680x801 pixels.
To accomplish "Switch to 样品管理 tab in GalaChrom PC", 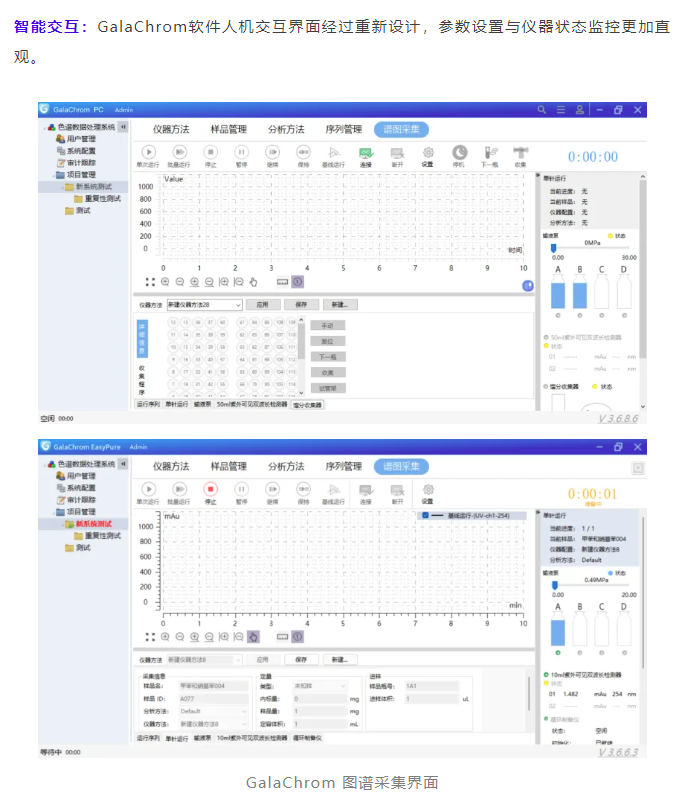I will coord(228,130).
